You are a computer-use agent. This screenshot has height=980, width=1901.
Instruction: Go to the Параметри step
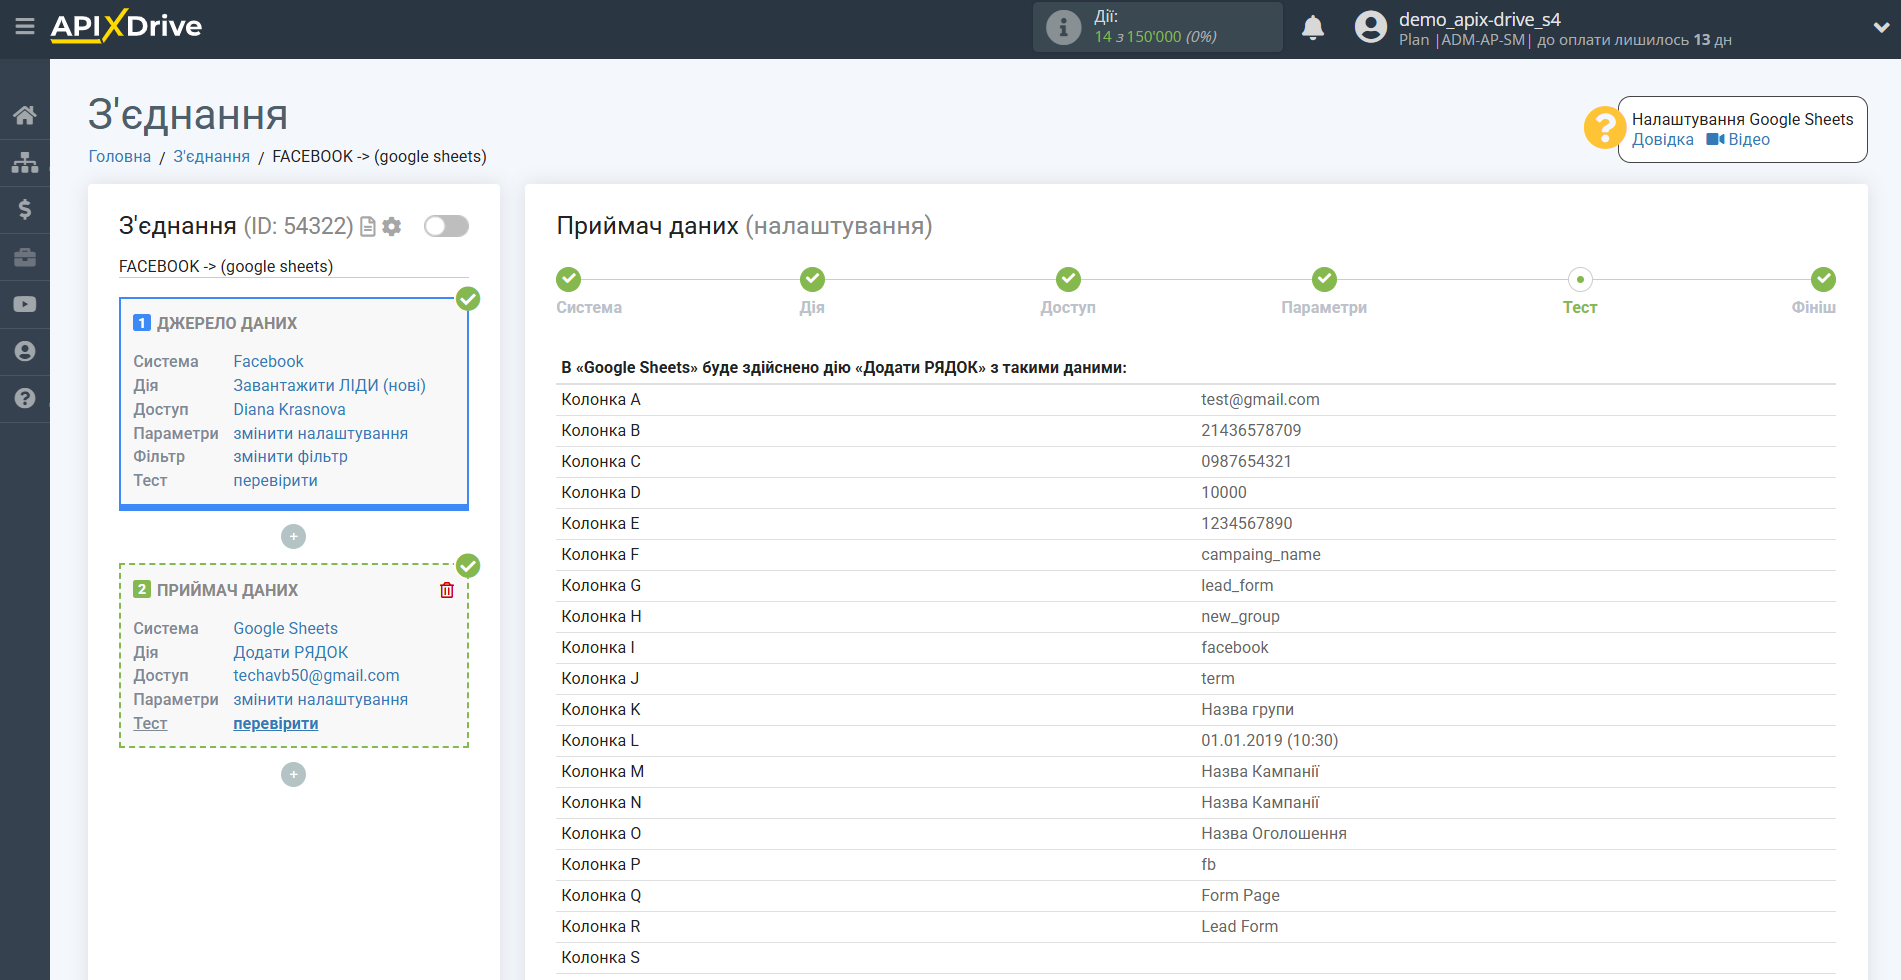click(1324, 279)
